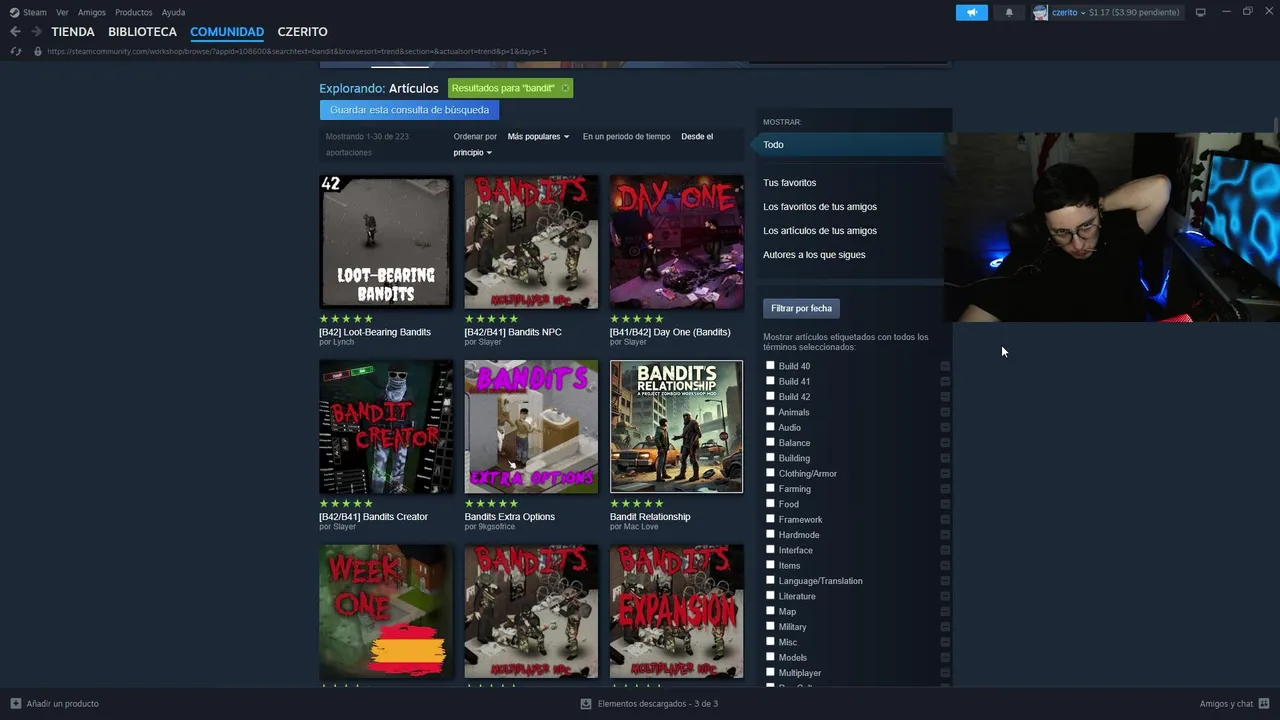Open the Ayuda menu

tap(173, 12)
